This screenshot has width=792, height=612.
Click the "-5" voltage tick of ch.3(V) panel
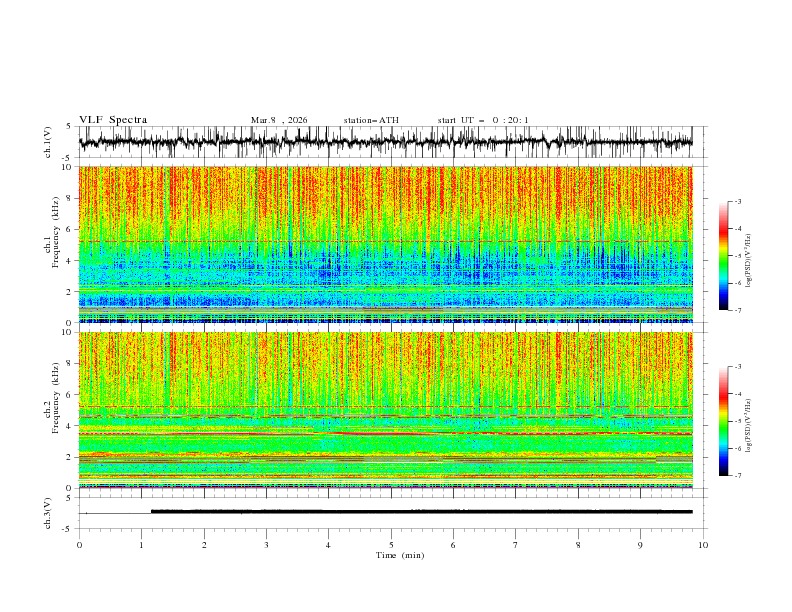click(67, 529)
